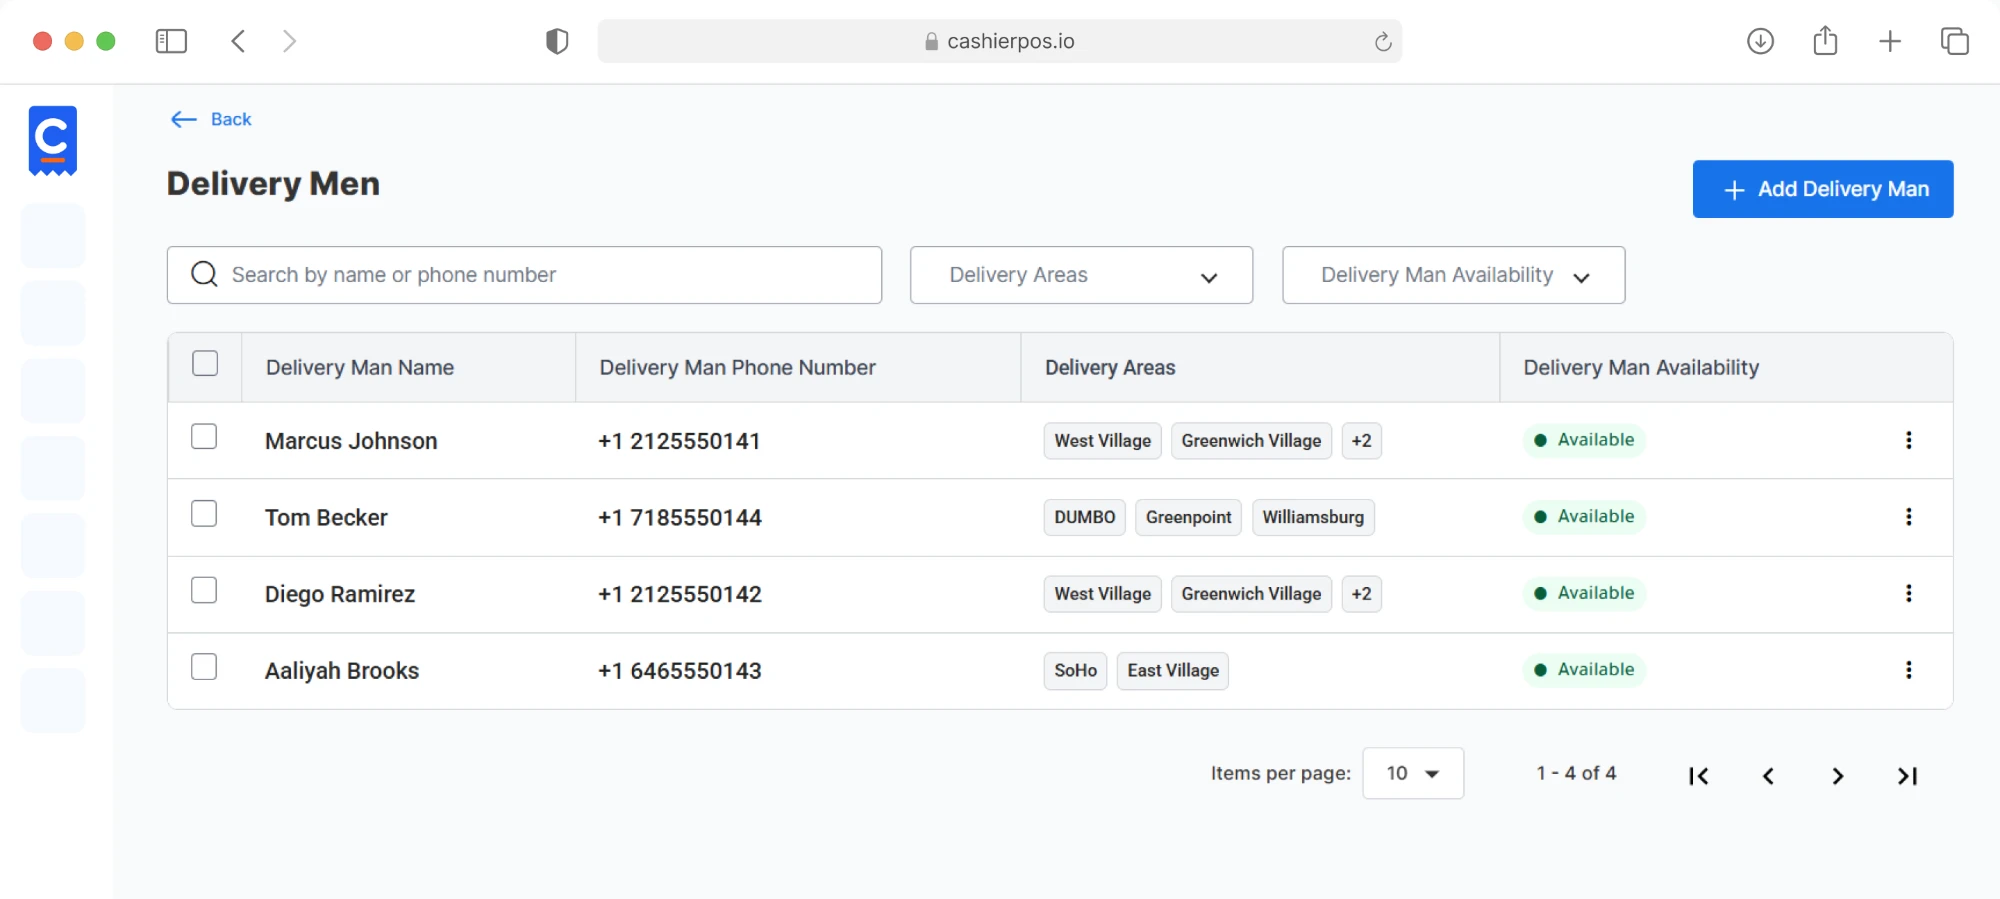
Task: Click Diego Ramirez's Greenwich Village tag
Action: 1251,594
